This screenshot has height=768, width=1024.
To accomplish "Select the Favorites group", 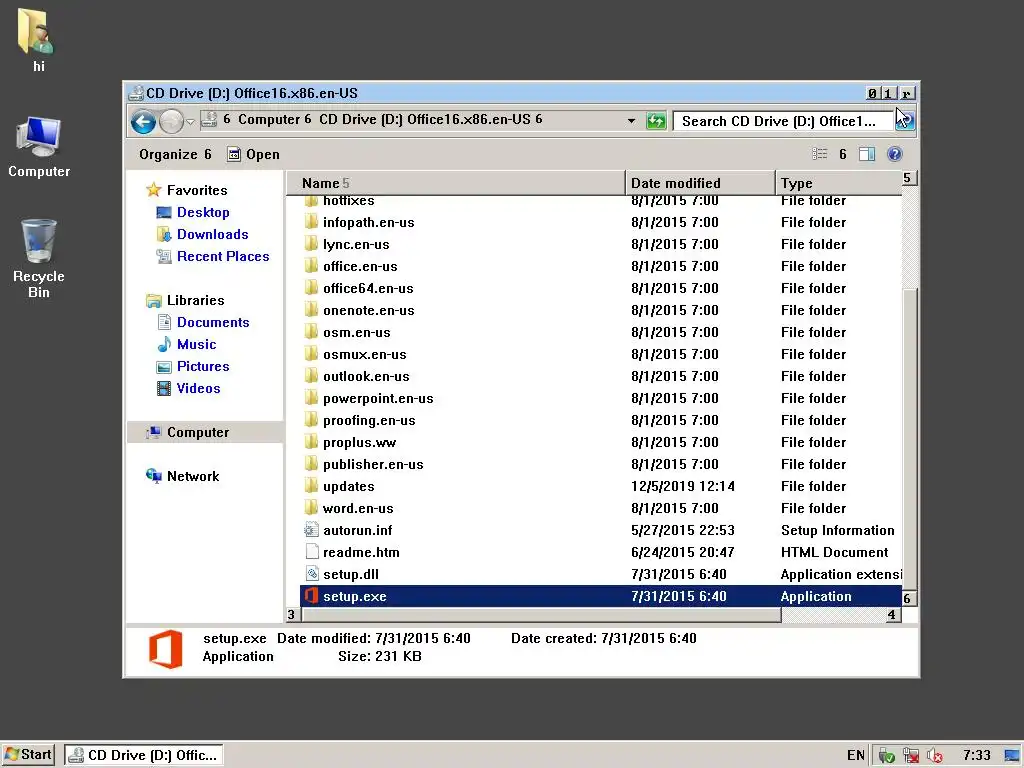I will [187, 190].
